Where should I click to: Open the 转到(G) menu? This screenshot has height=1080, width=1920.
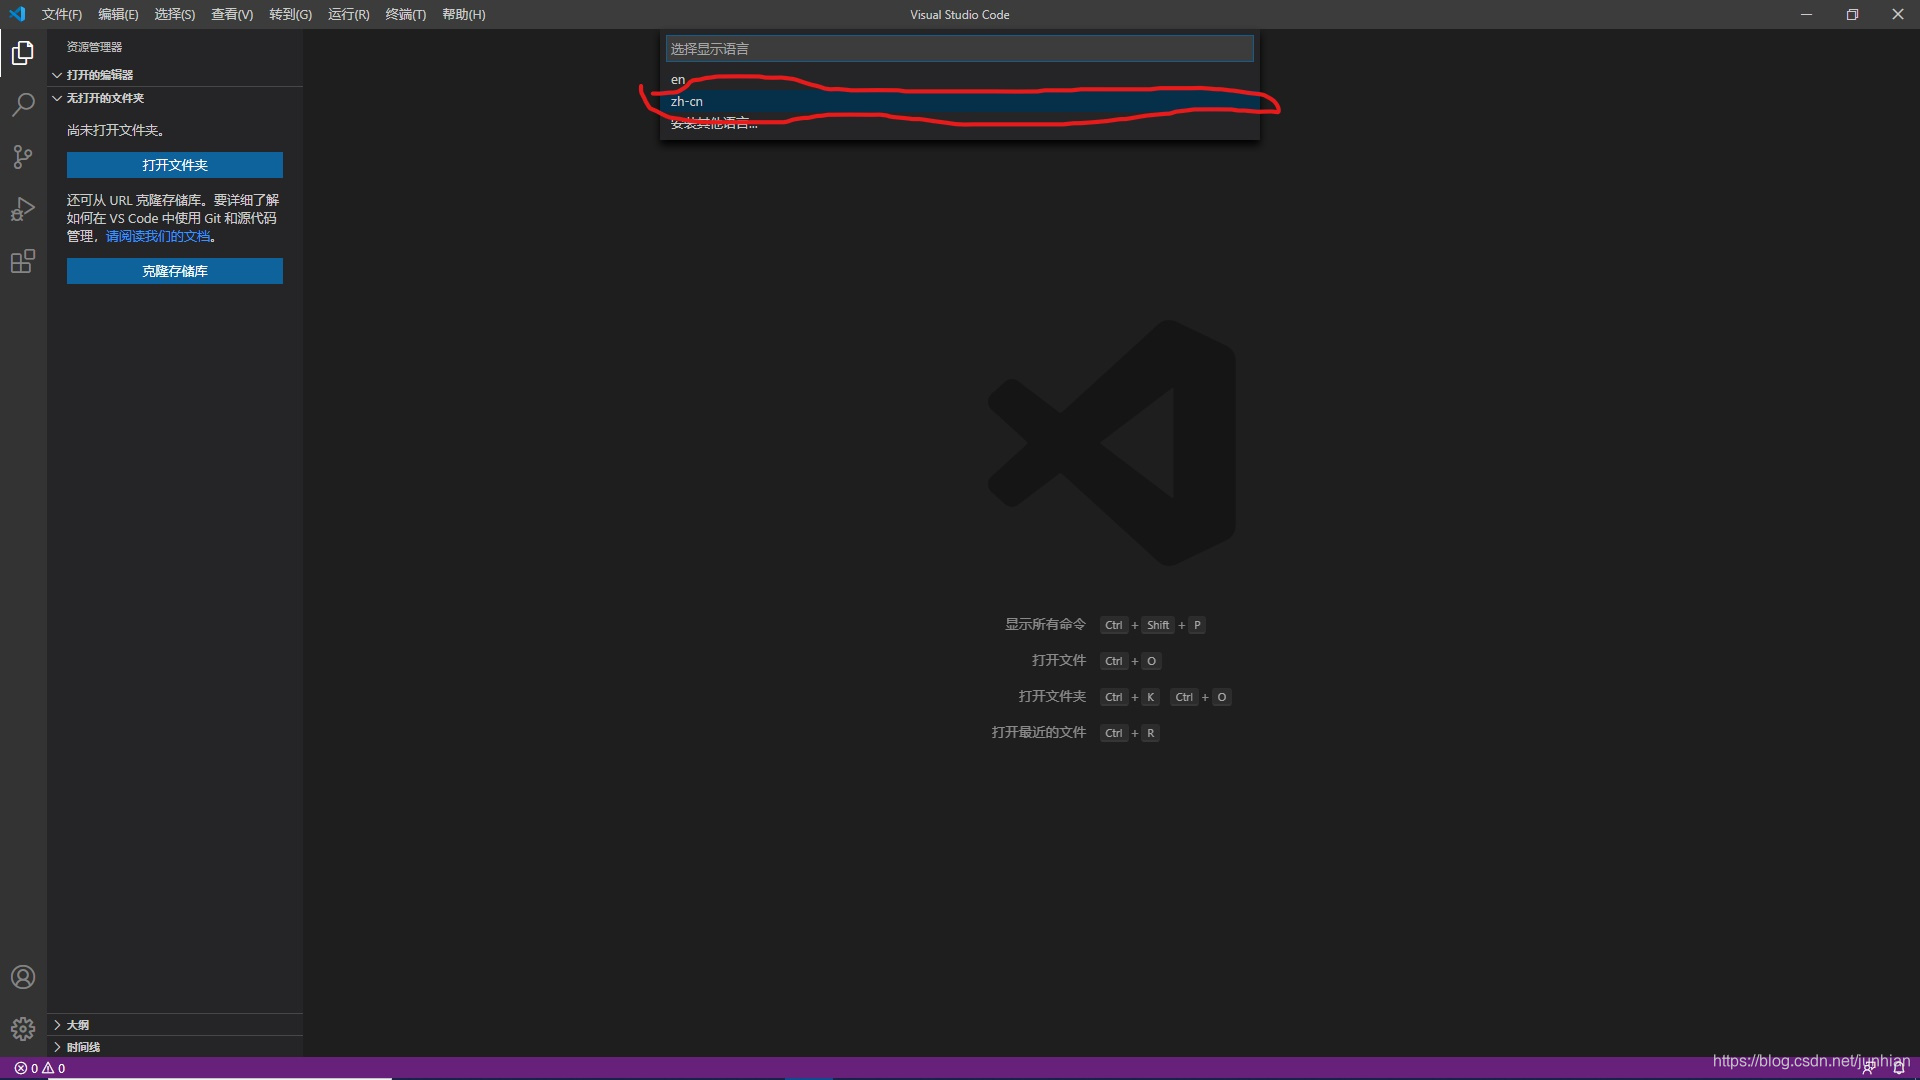[x=290, y=14]
